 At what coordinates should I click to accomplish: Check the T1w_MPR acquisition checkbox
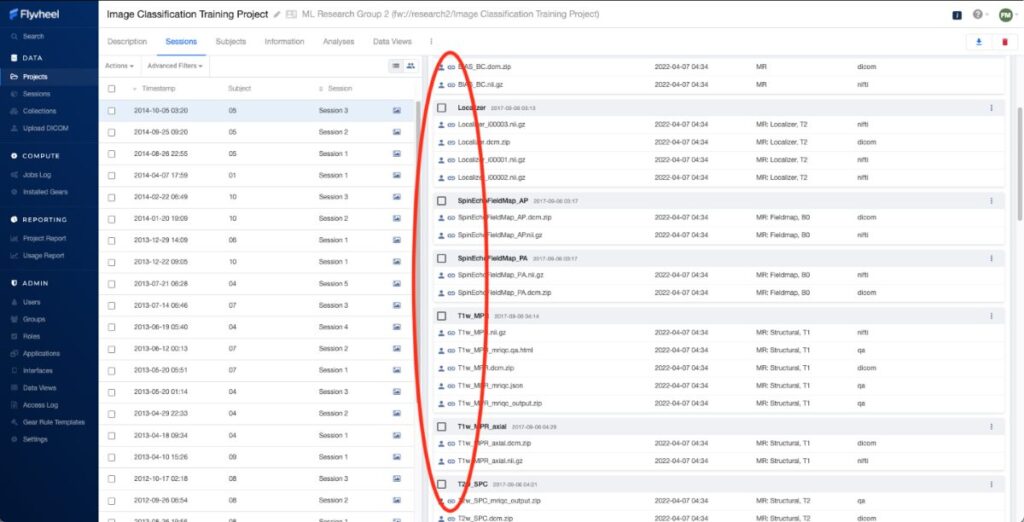click(x=441, y=316)
